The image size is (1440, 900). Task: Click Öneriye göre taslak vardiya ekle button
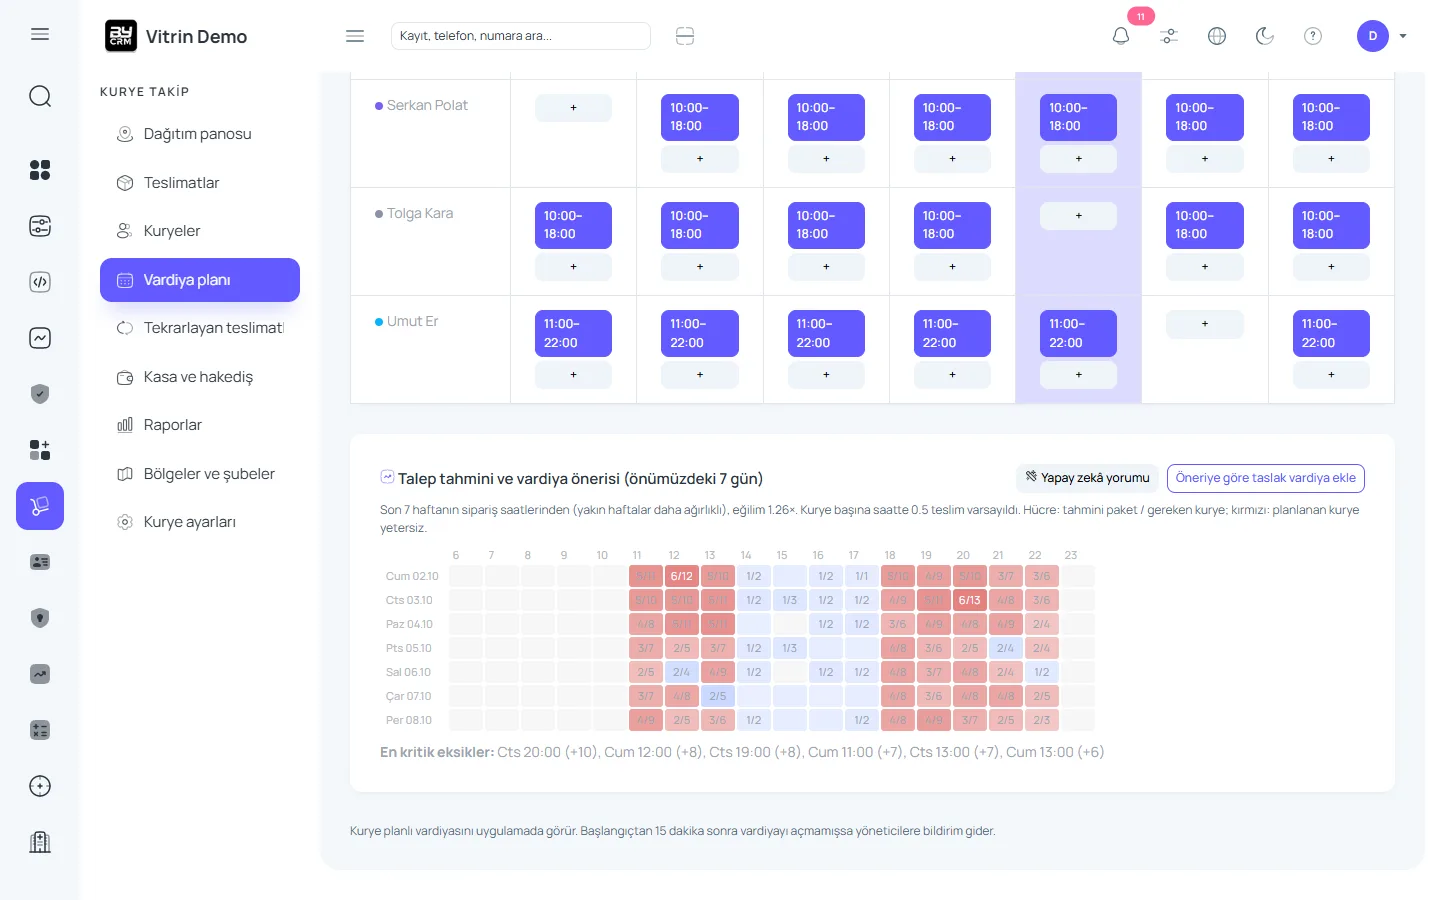click(1266, 478)
